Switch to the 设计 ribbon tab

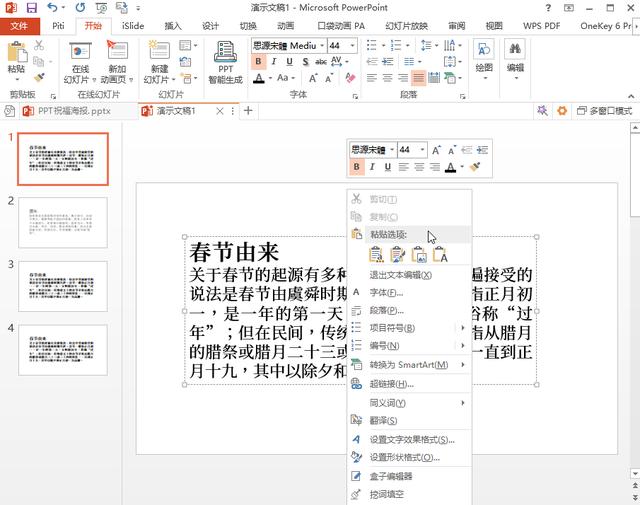coord(210,26)
